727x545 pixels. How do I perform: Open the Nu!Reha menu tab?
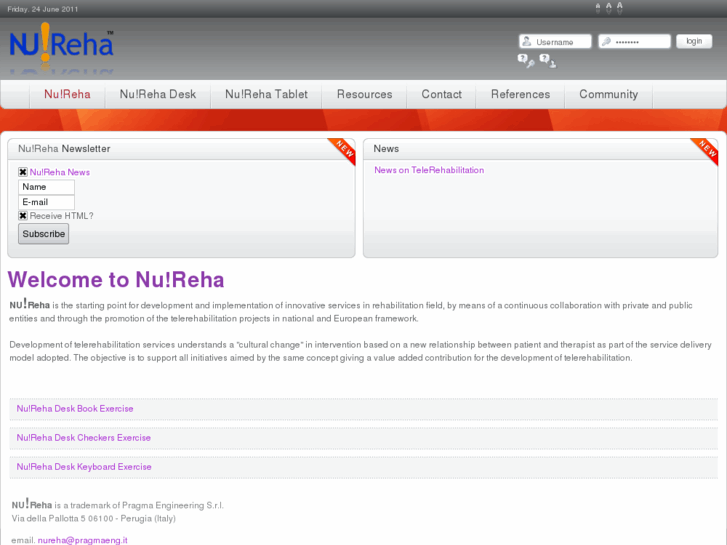[67, 94]
